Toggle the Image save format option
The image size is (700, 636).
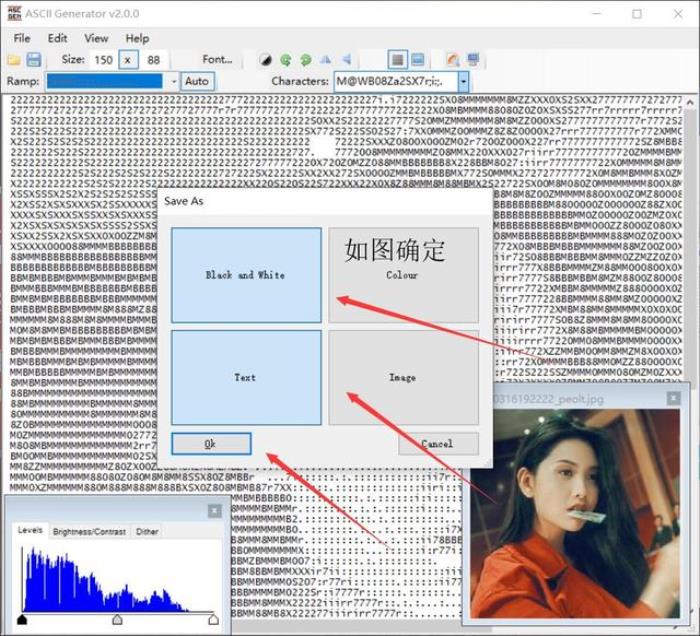tap(403, 378)
